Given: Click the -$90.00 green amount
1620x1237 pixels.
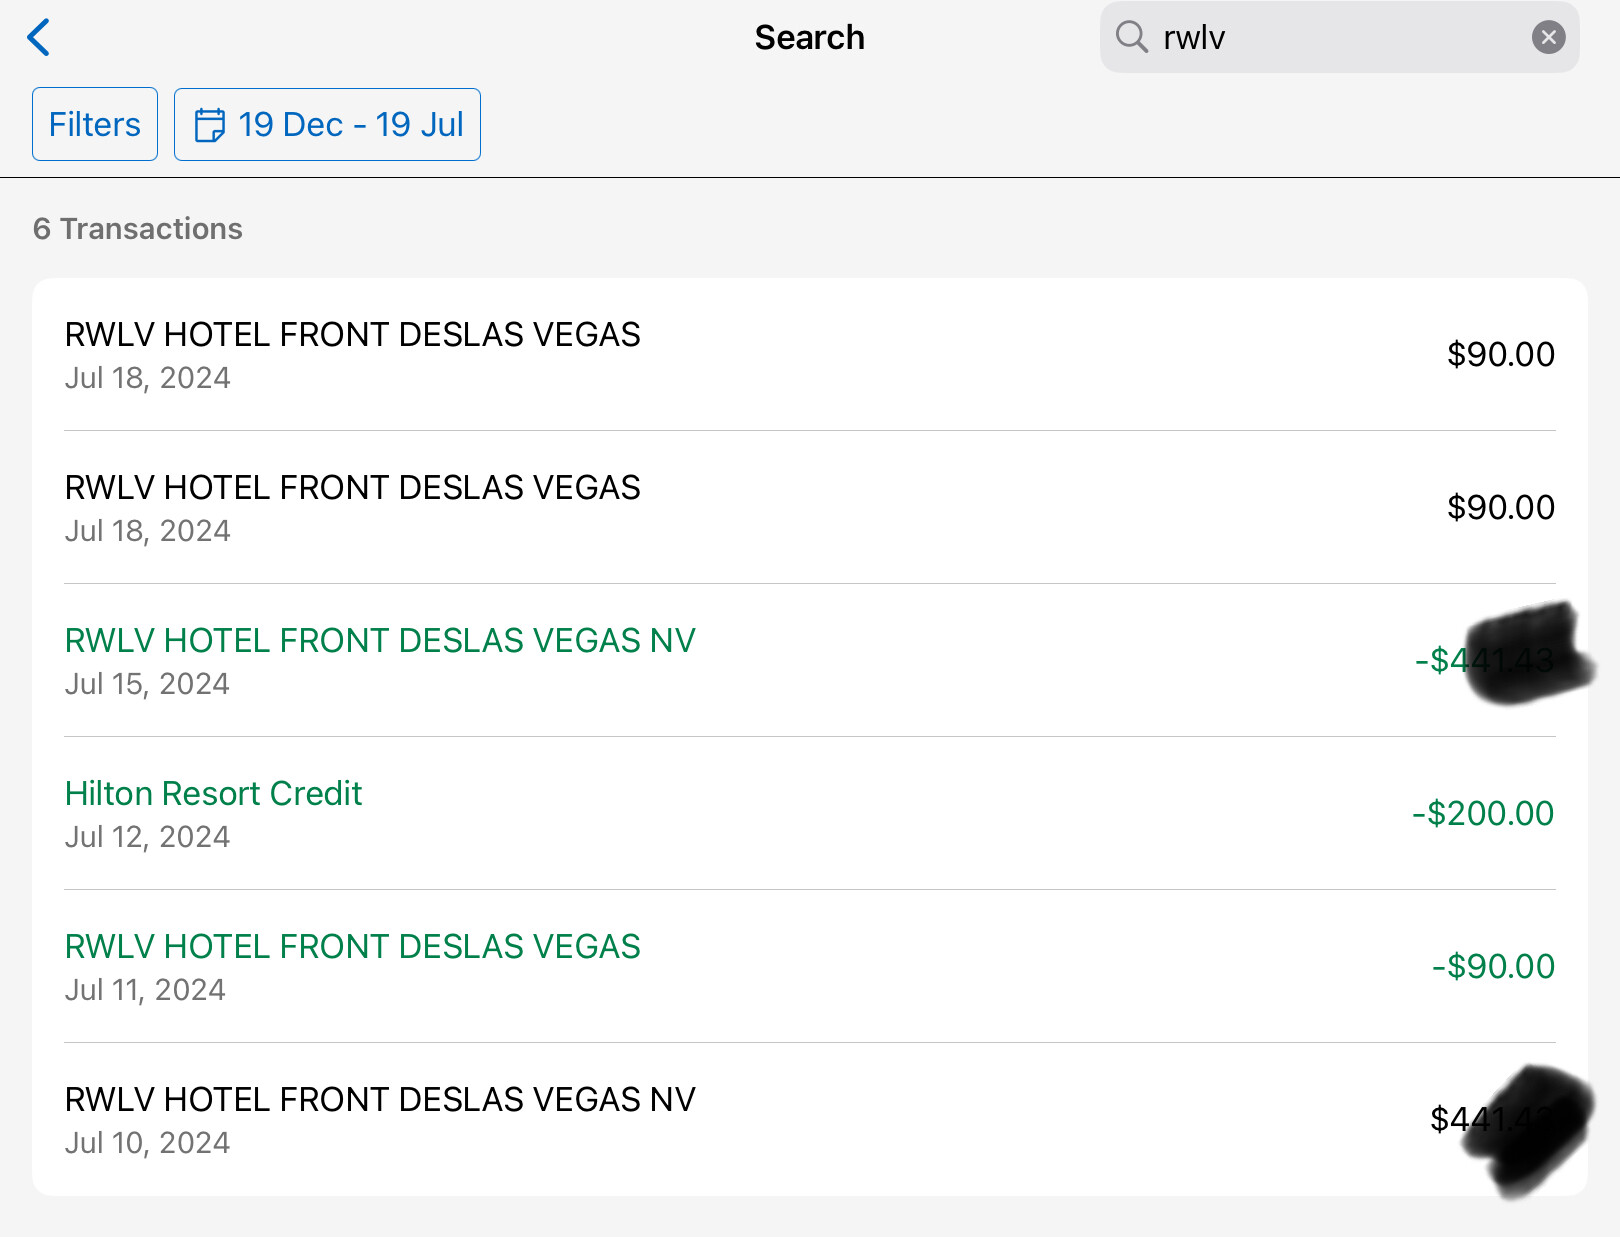Looking at the screenshot, I should coord(1492,967).
